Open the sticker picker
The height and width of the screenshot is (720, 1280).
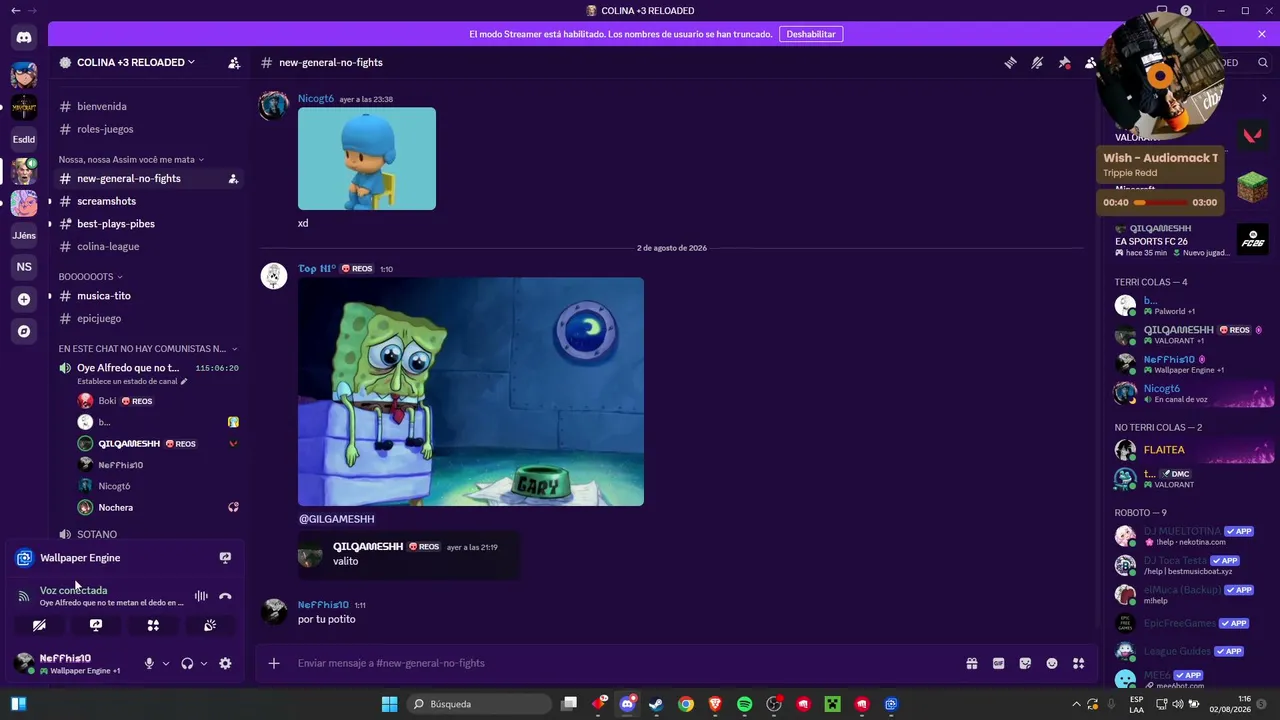click(x=1025, y=663)
